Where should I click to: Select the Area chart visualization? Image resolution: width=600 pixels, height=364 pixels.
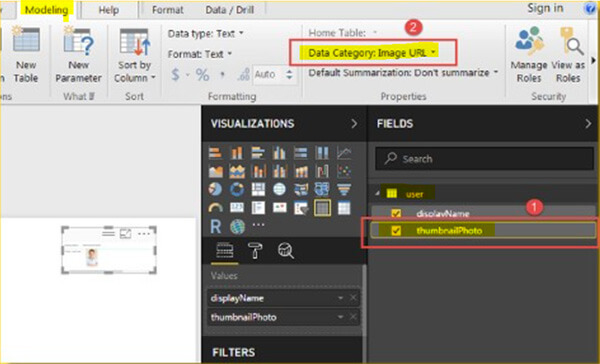coord(215,171)
